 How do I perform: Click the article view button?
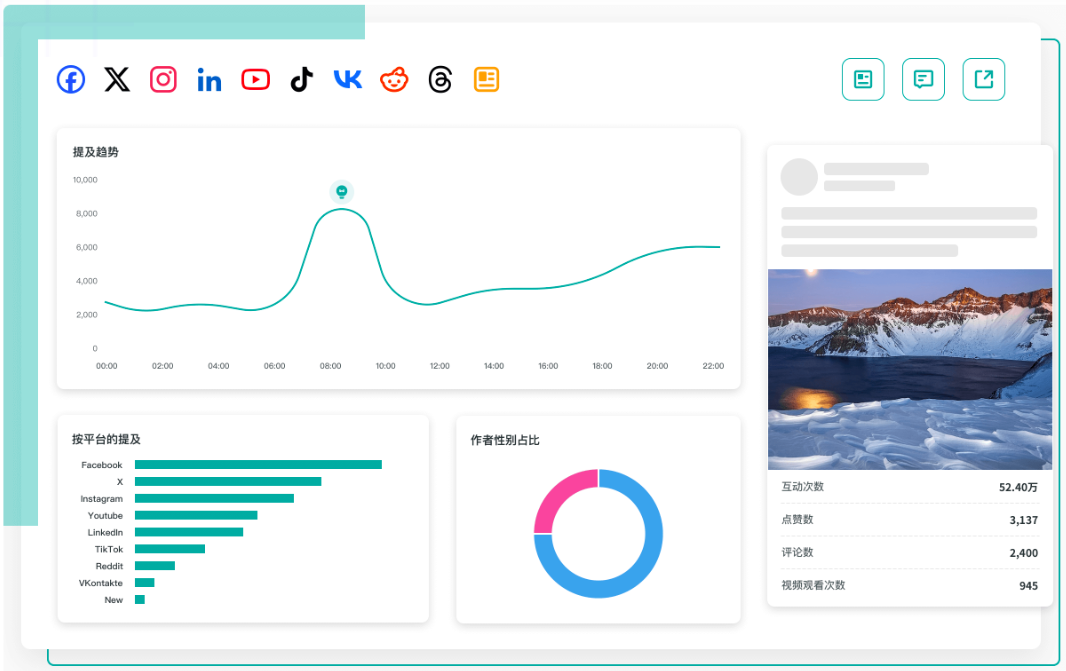pyautogui.click(x=863, y=80)
